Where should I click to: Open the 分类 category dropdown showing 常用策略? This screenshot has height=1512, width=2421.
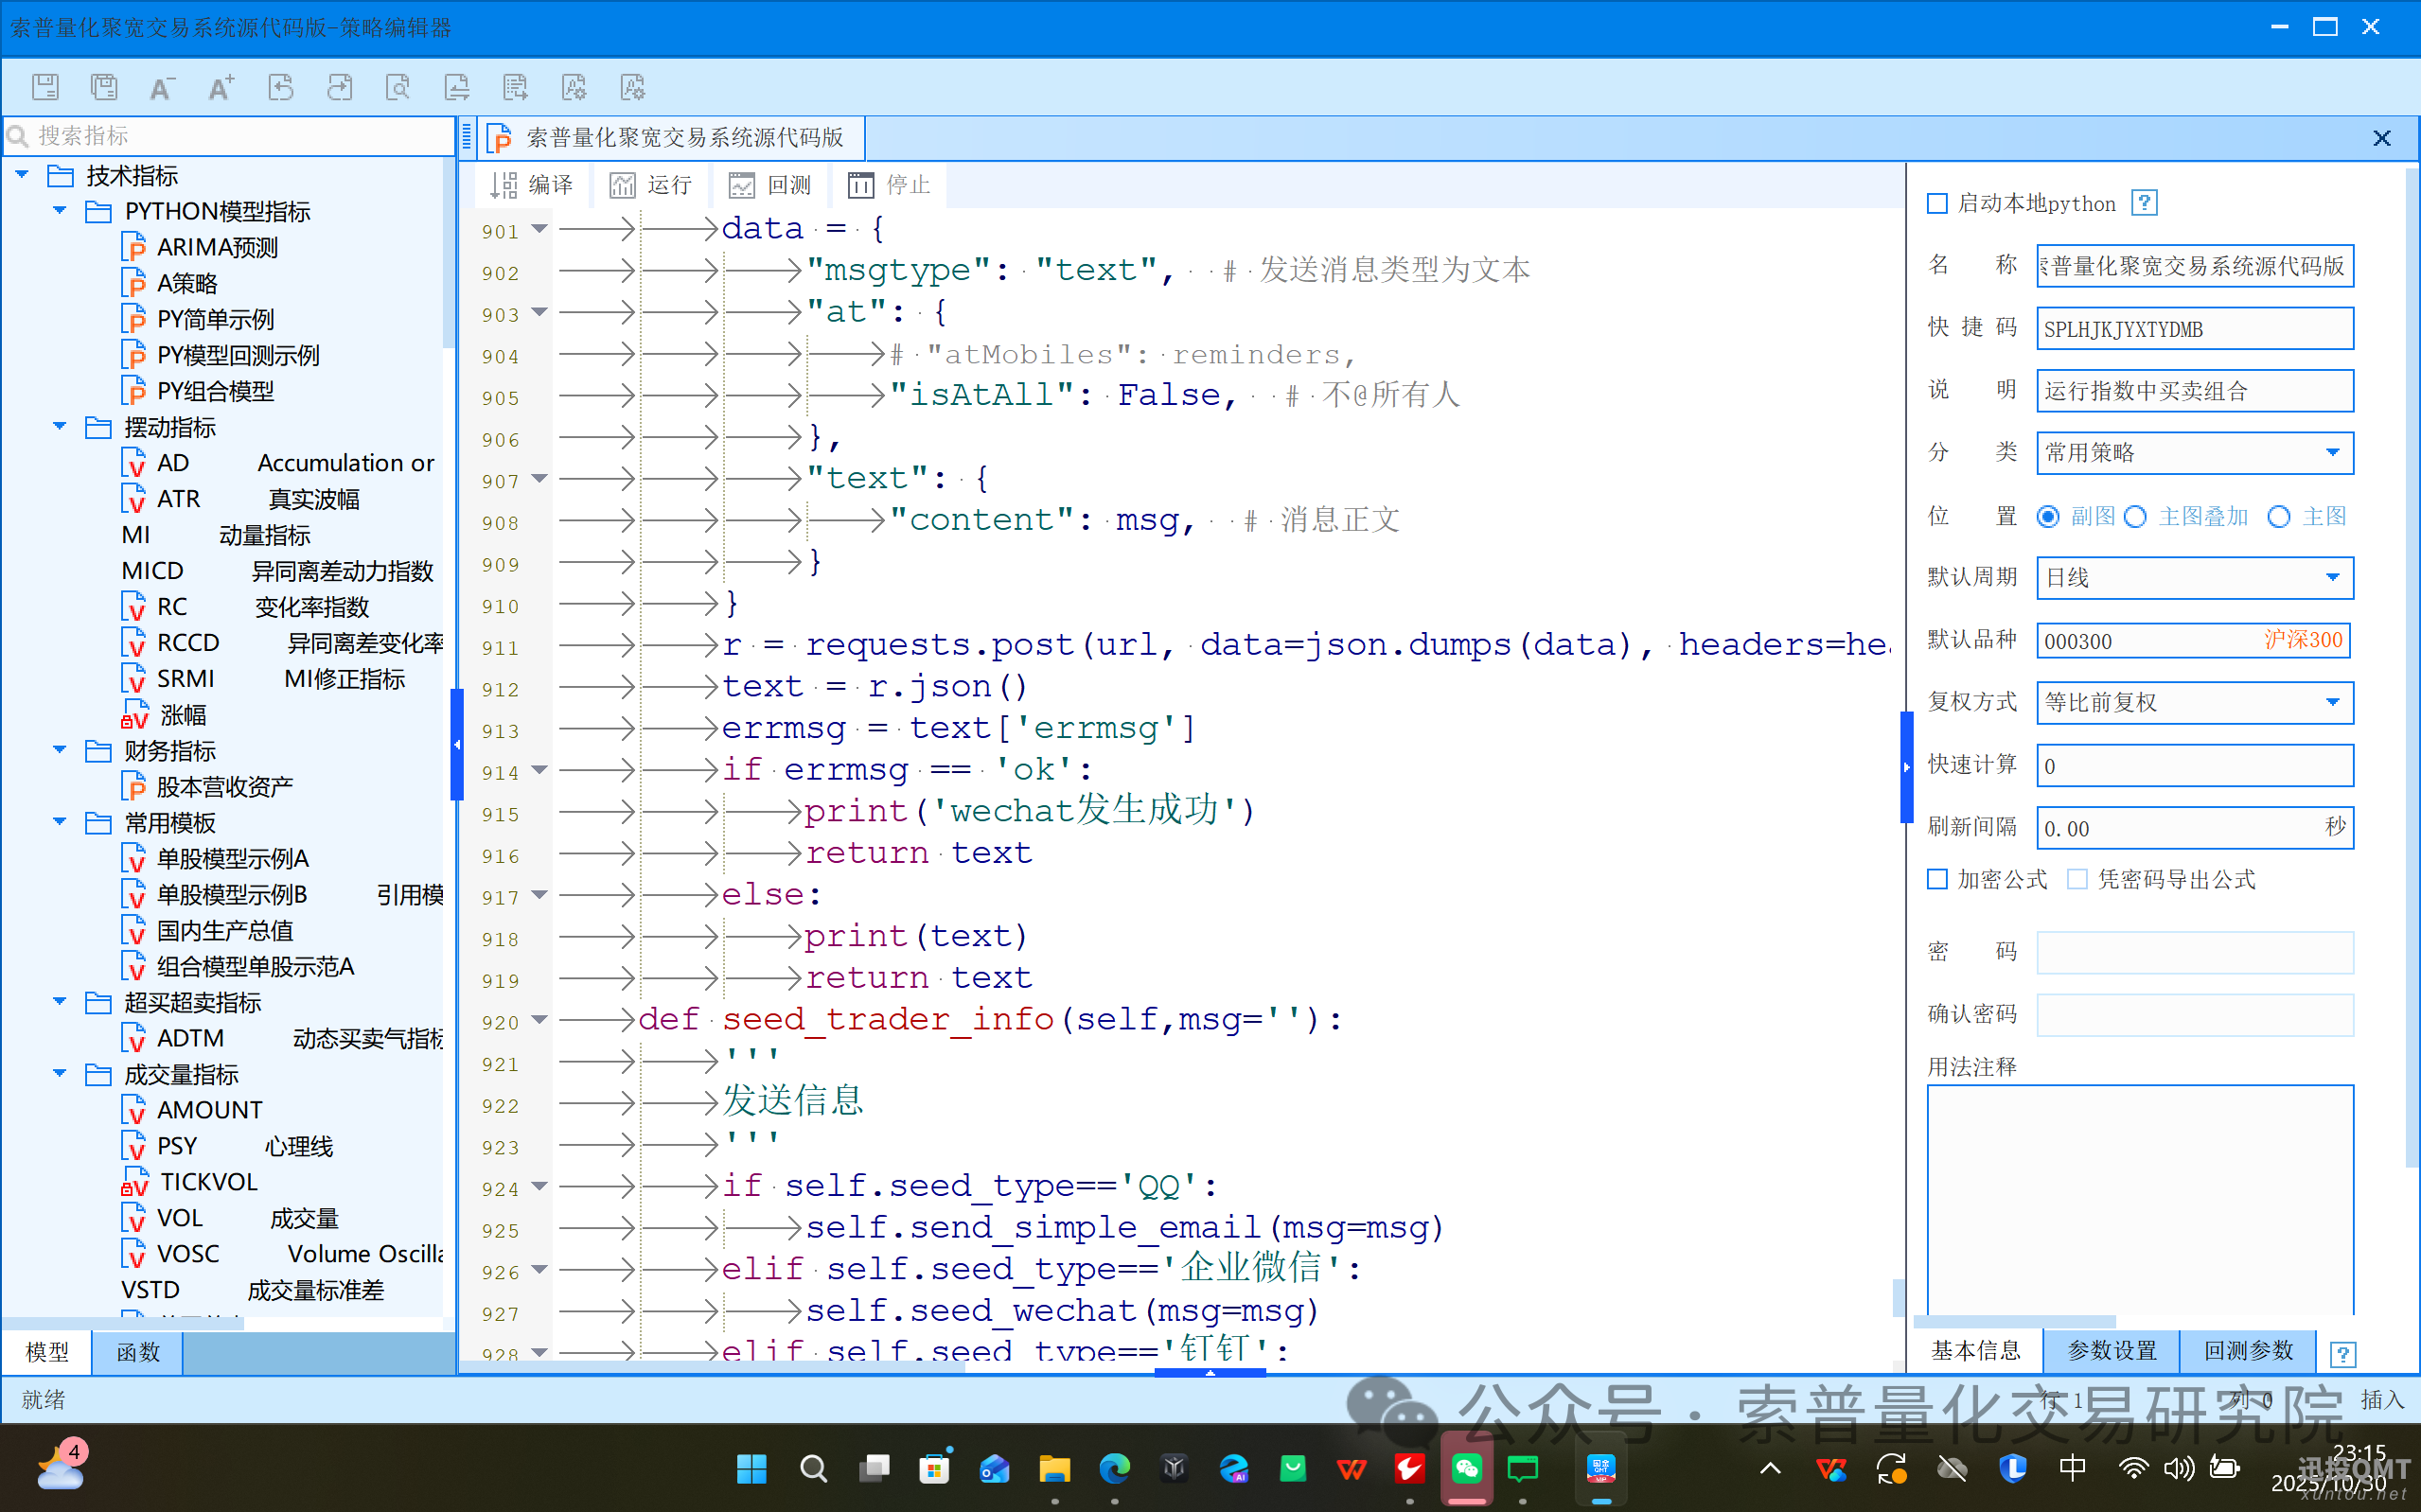tap(2334, 452)
